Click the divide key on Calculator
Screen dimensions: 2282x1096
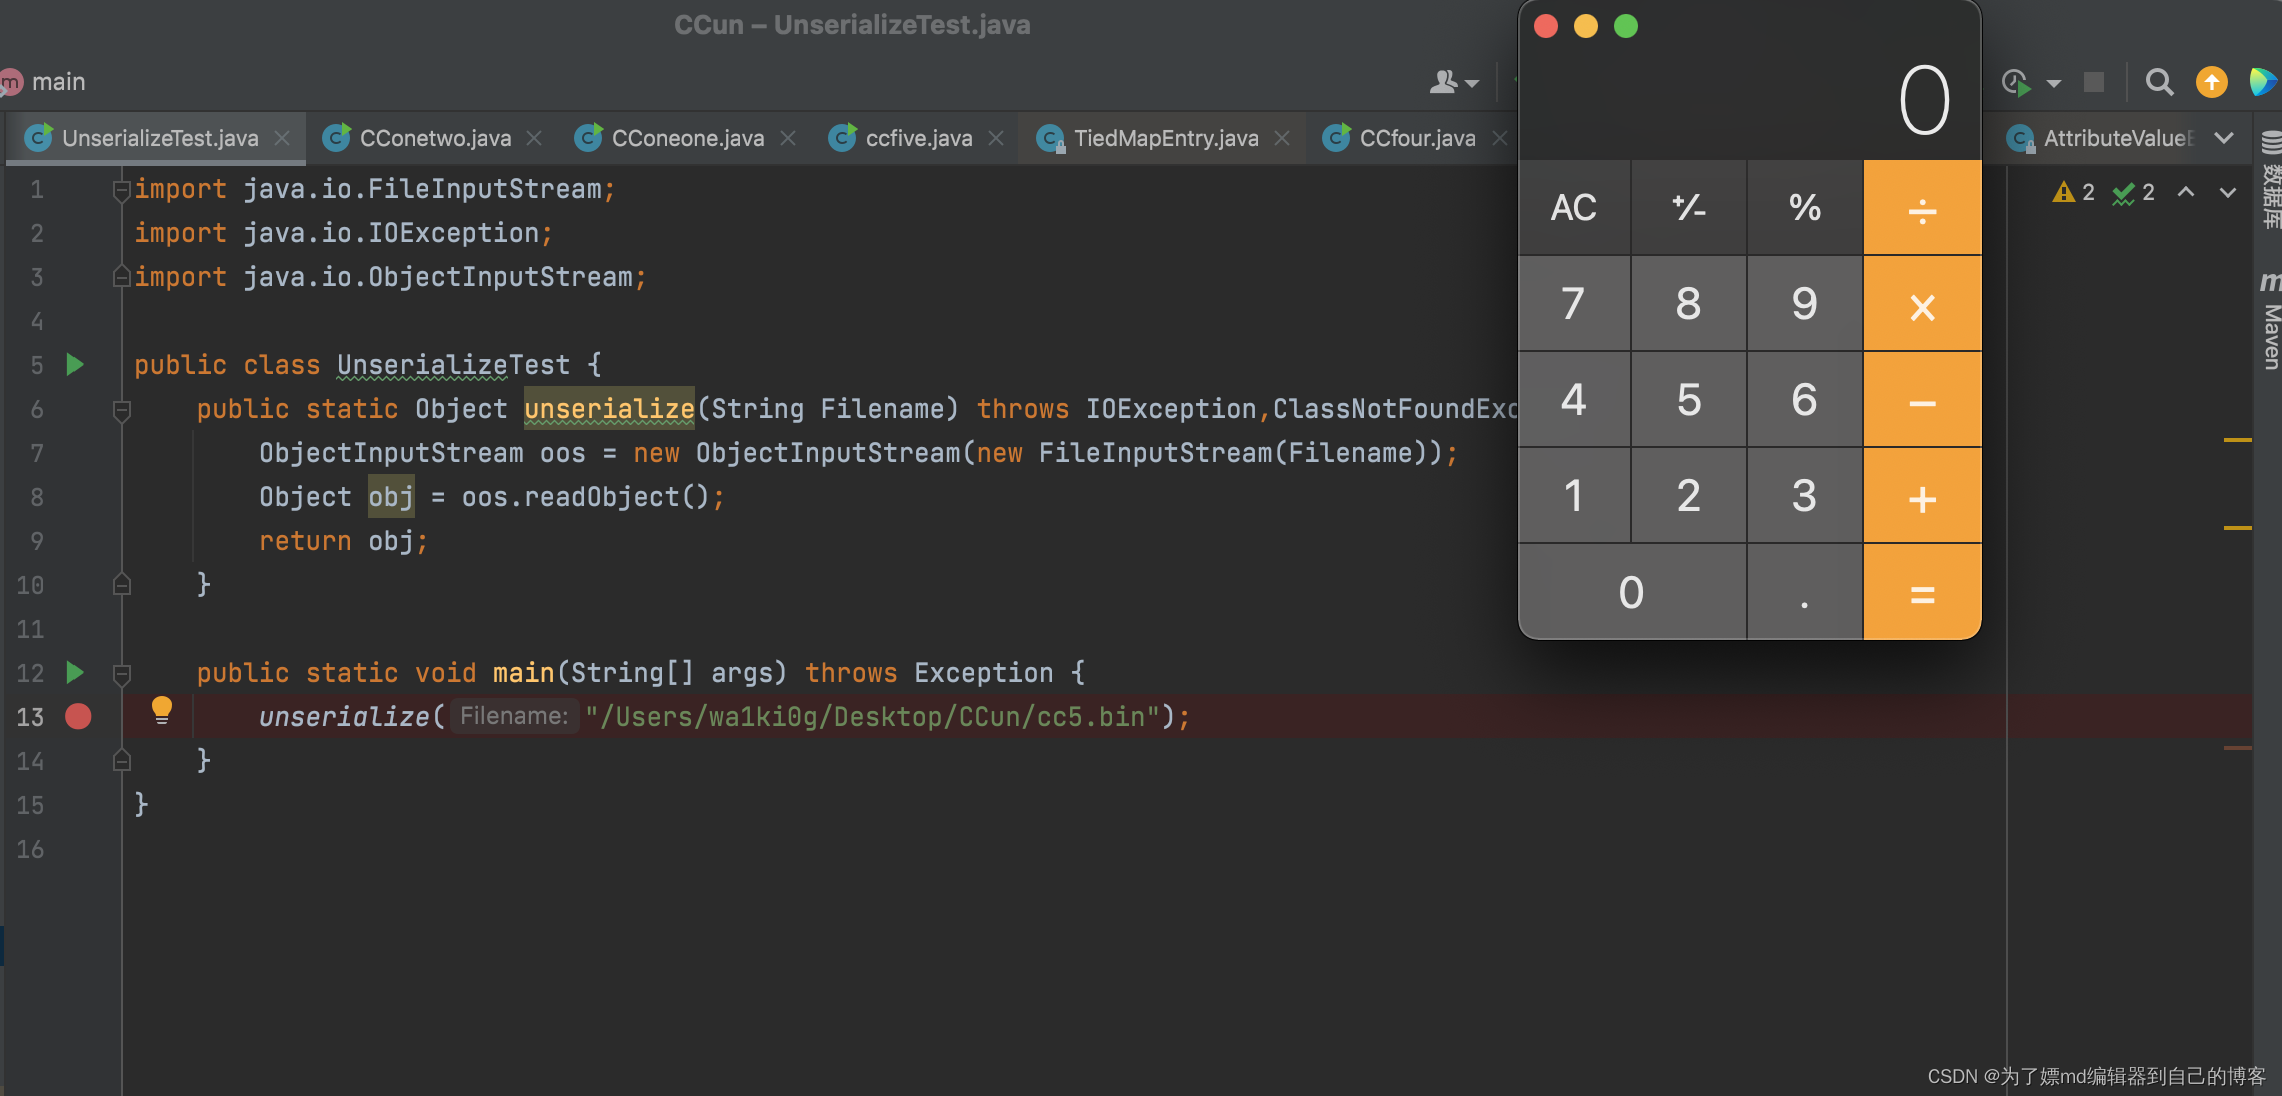point(1922,208)
